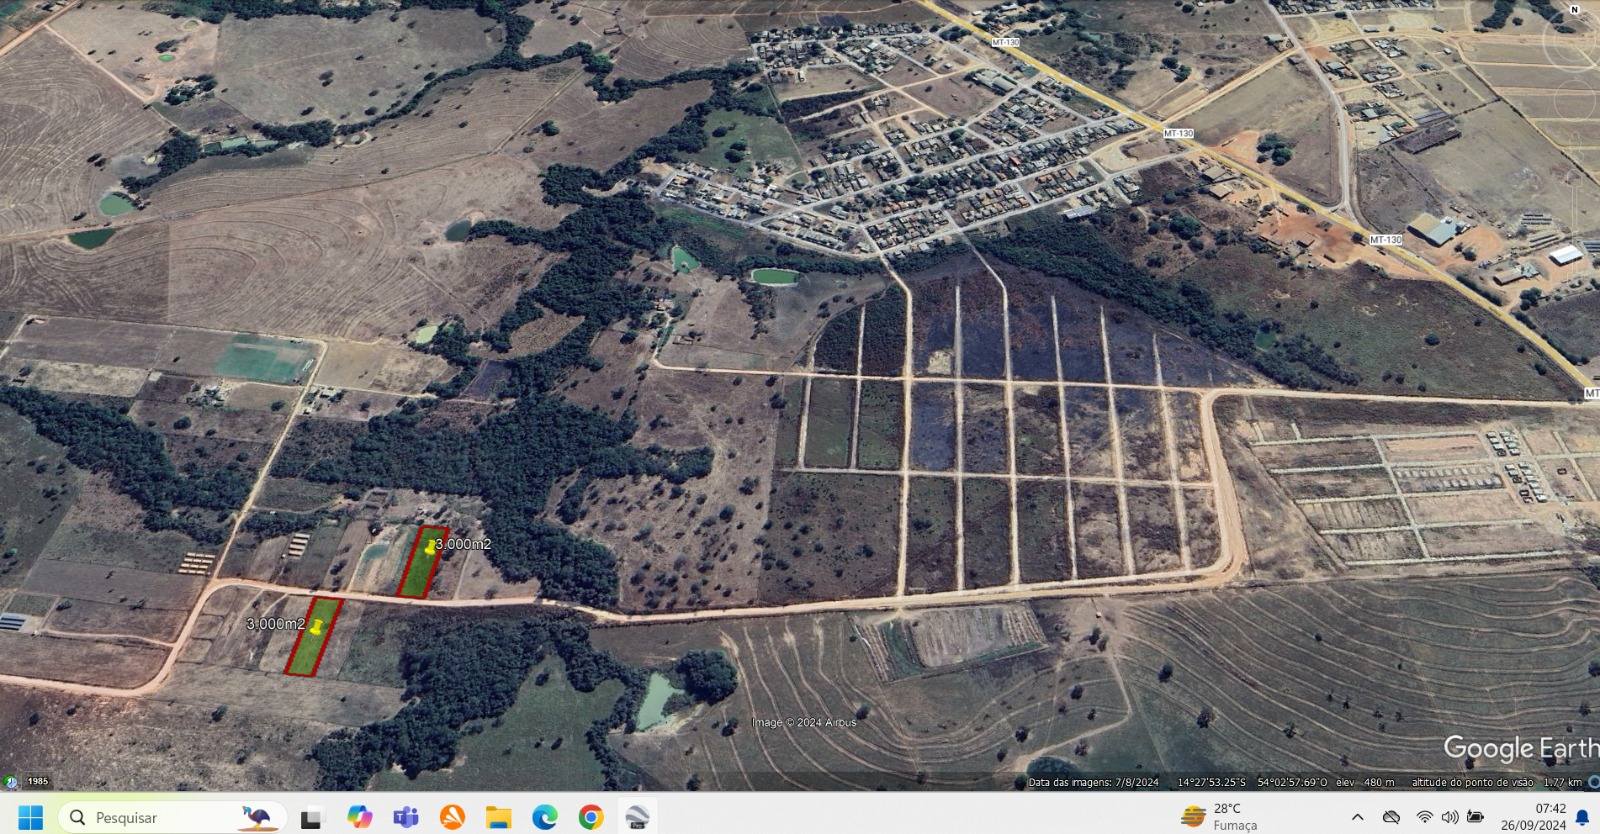Click the 1985 historical imagery label
This screenshot has height=834, width=1600.
38,781
